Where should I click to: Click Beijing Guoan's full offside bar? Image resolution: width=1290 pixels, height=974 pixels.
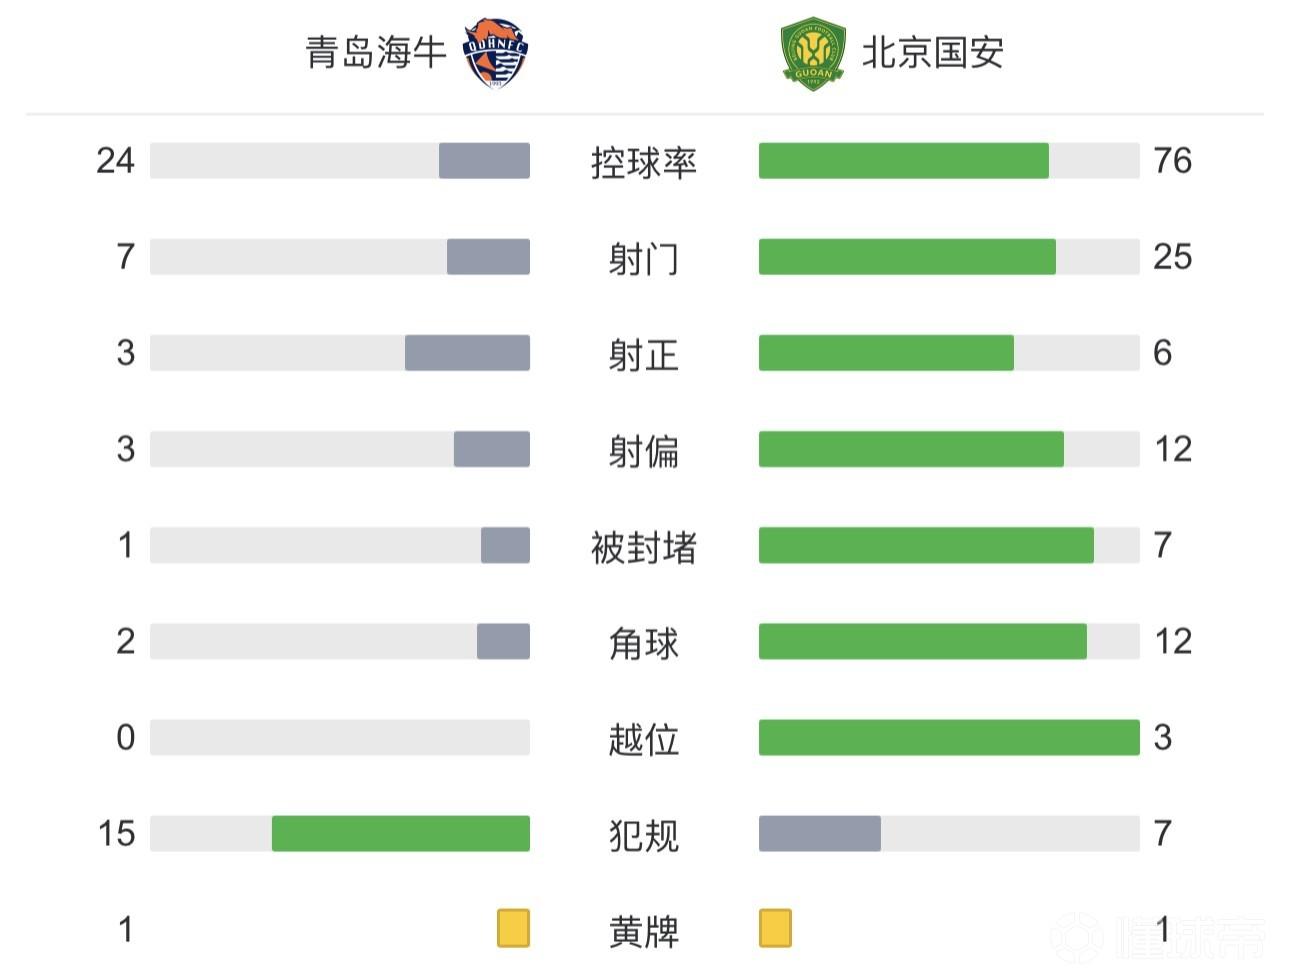pyautogui.click(x=949, y=738)
